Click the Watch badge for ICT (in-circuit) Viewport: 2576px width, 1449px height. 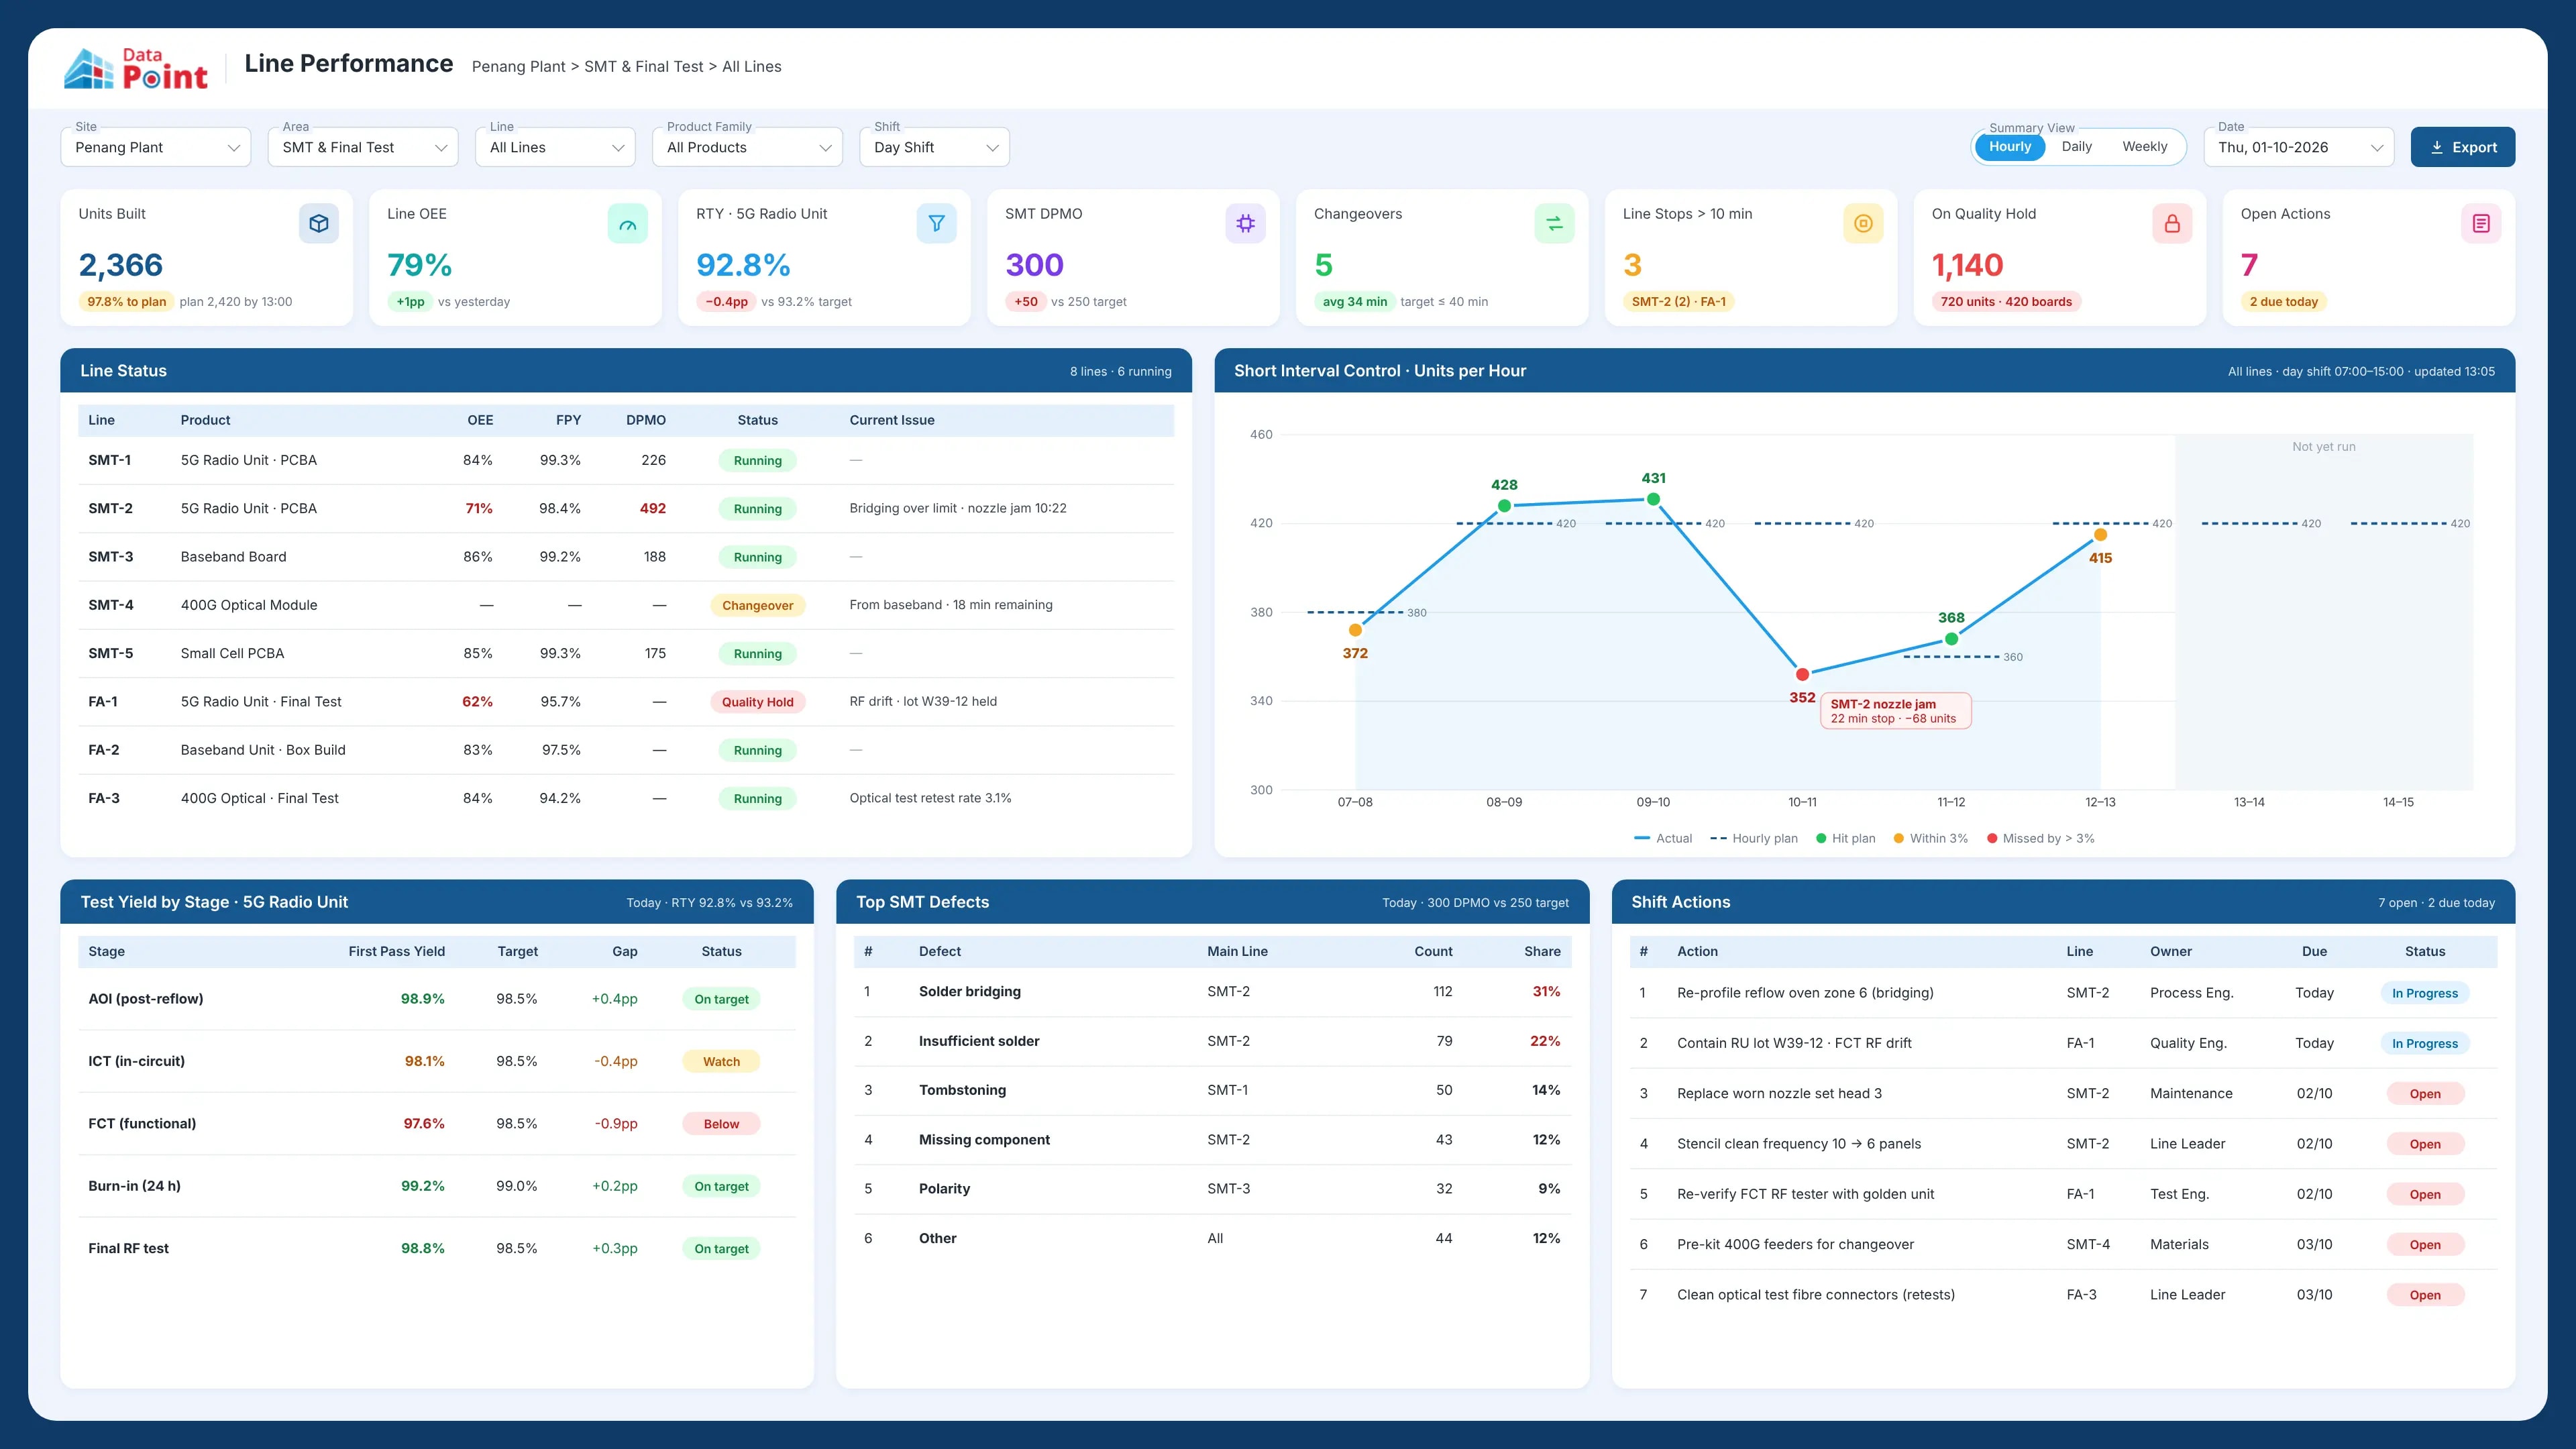pyautogui.click(x=721, y=1062)
